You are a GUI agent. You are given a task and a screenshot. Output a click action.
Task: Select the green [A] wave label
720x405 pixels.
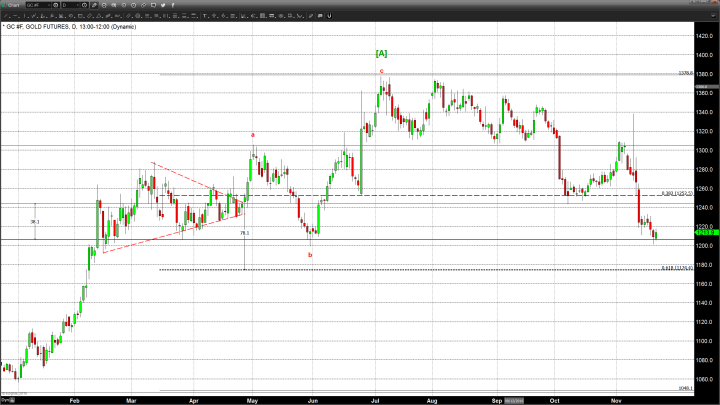tap(381, 53)
